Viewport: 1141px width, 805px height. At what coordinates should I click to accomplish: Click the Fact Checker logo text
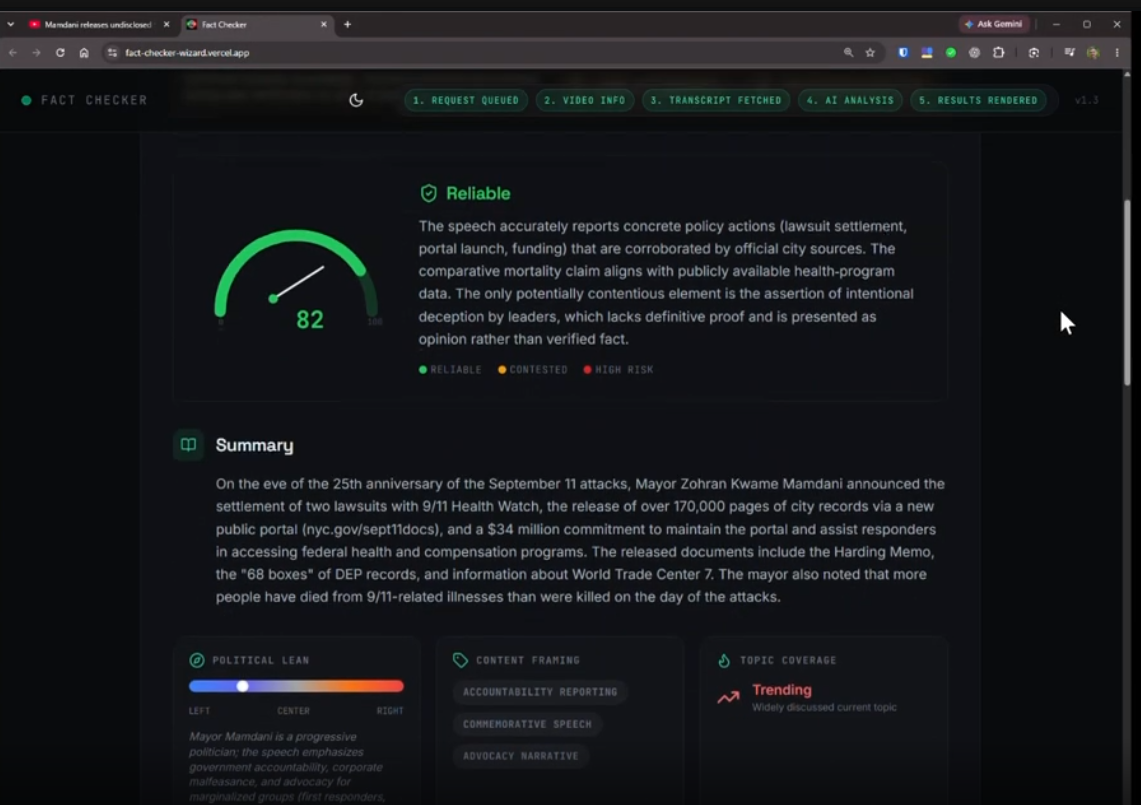(x=94, y=100)
